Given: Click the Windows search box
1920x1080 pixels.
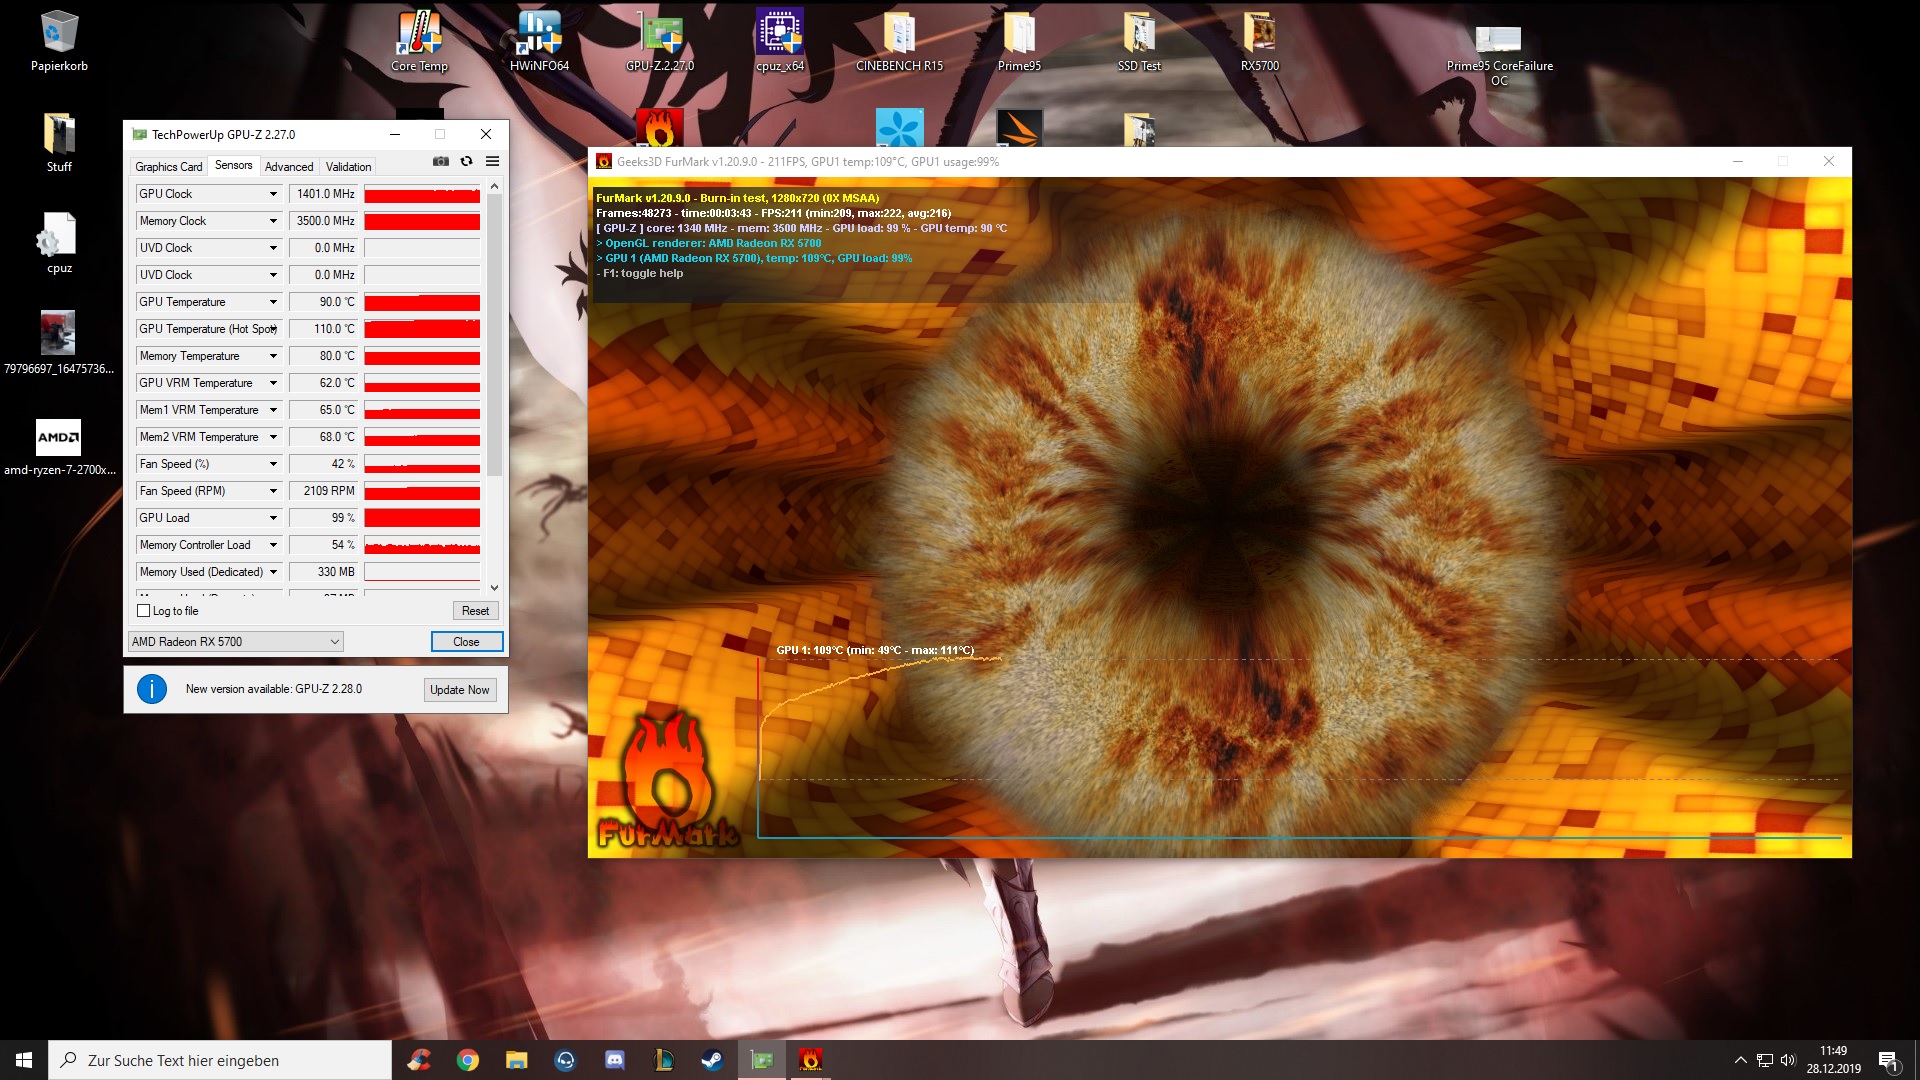Looking at the screenshot, I should point(220,1060).
